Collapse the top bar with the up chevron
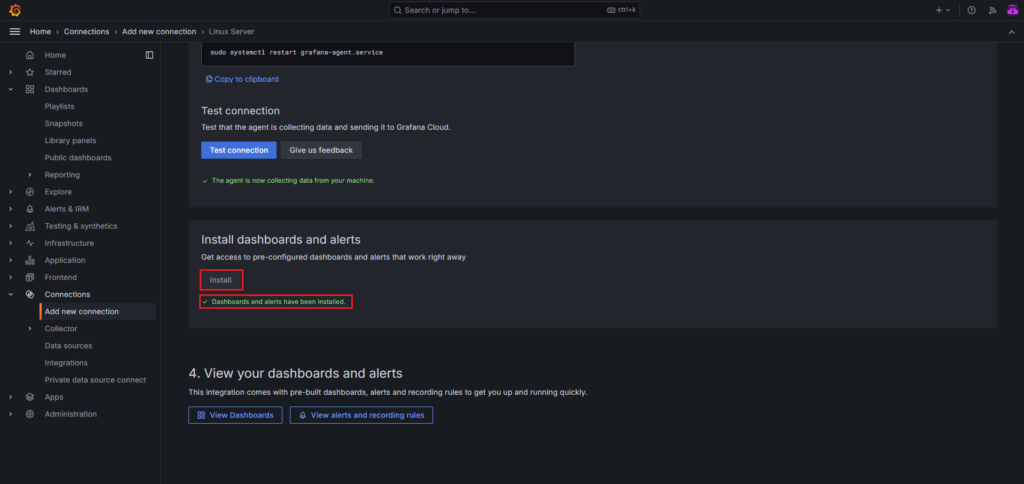This screenshot has width=1024, height=484. coord(1010,32)
